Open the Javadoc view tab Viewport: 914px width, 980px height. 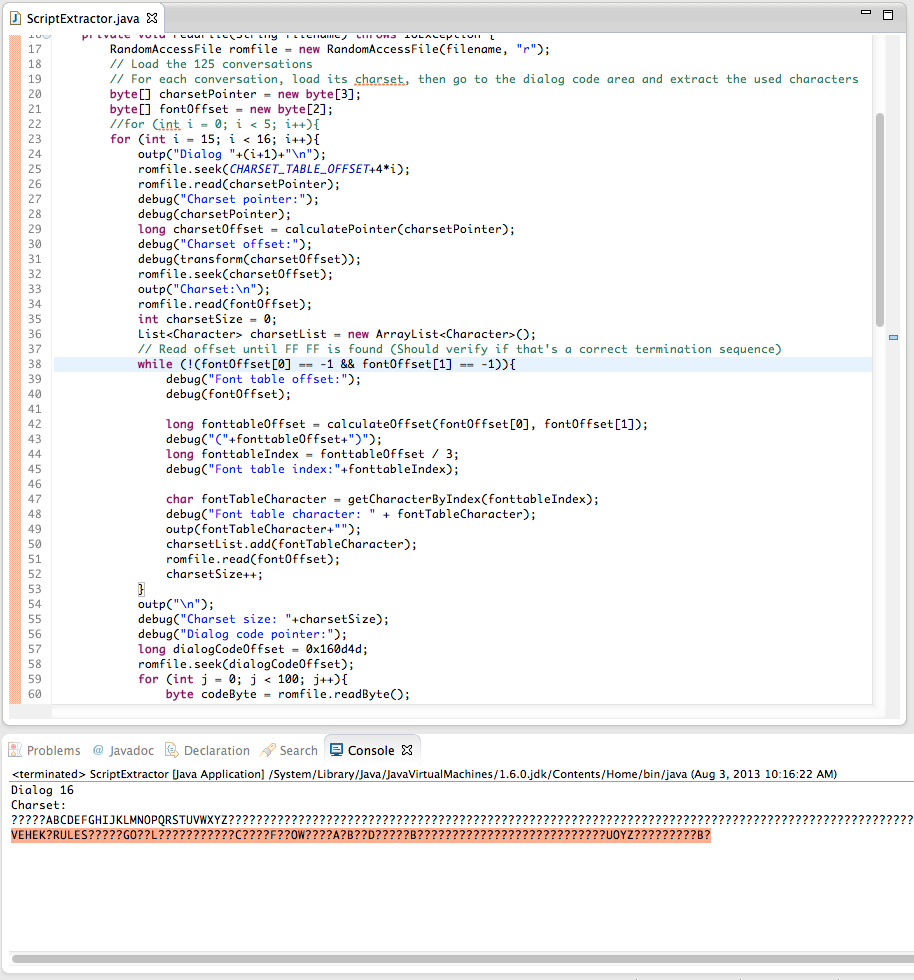coord(124,750)
